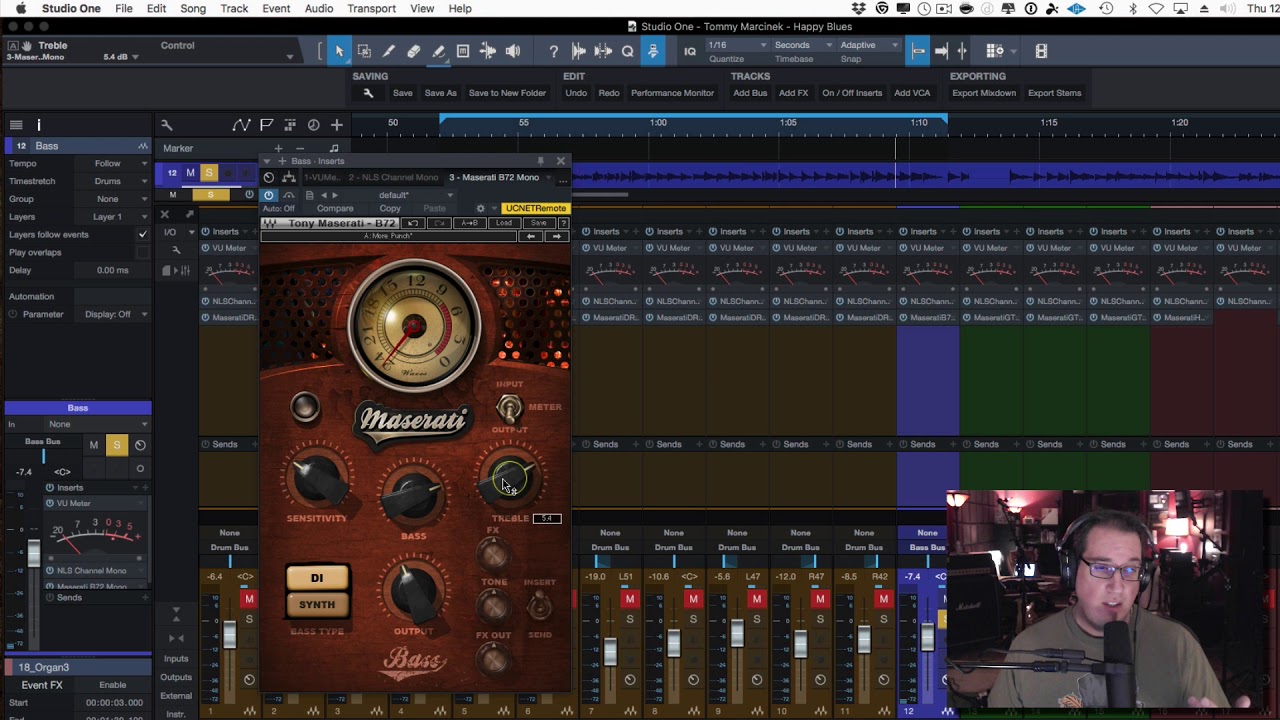Viewport: 1280px width, 720px height.
Task: Toggle Mute on Bass track 12
Action: 190,173
